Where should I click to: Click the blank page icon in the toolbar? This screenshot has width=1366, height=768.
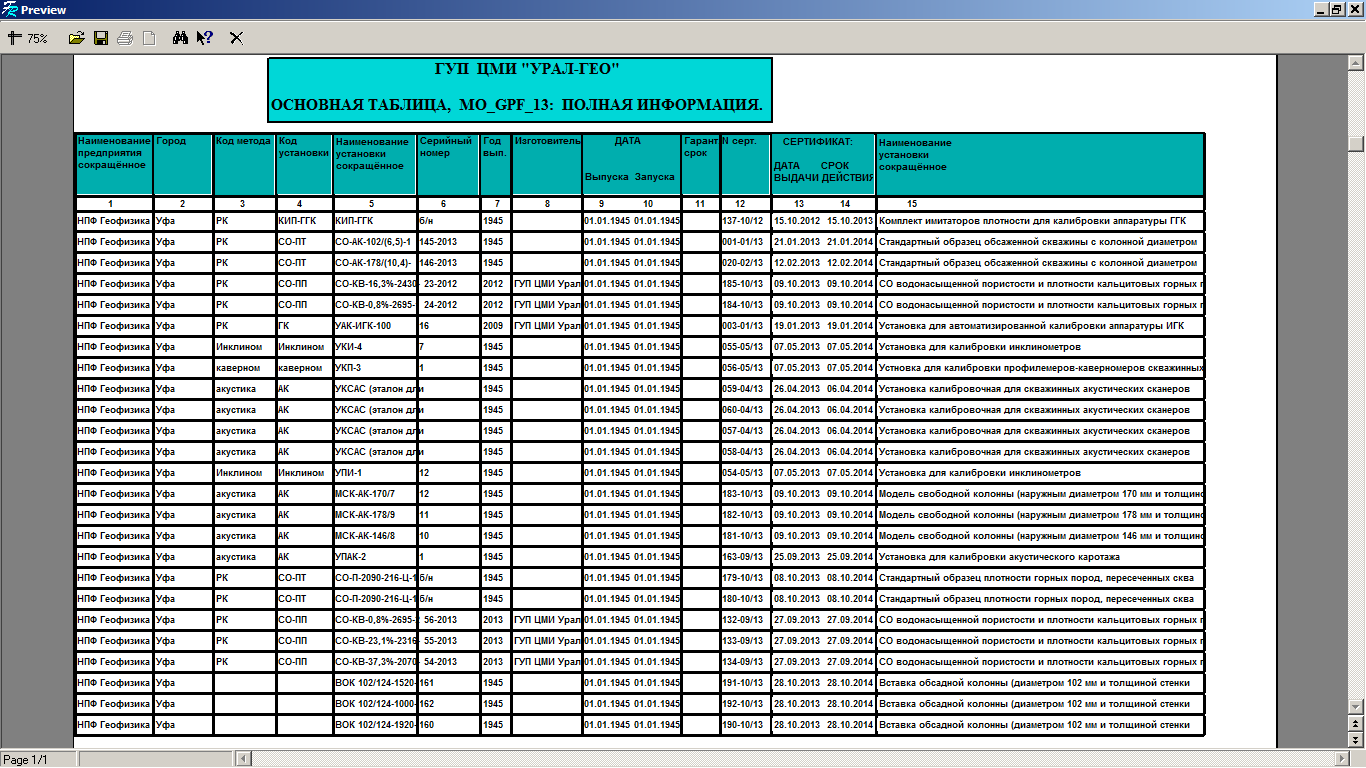coord(149,38)
